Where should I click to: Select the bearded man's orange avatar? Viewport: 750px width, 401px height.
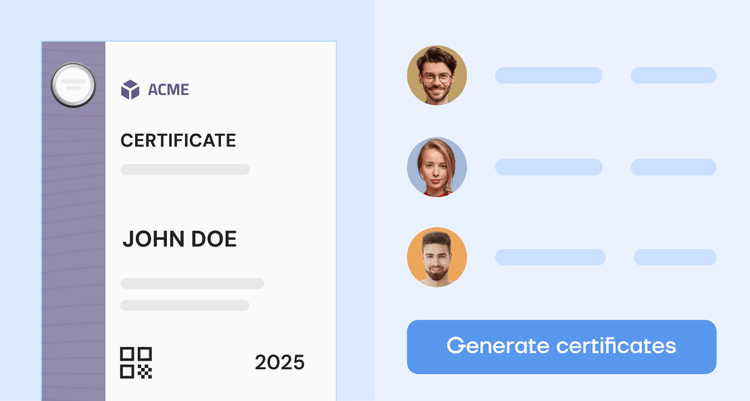[x=437, y=257]
